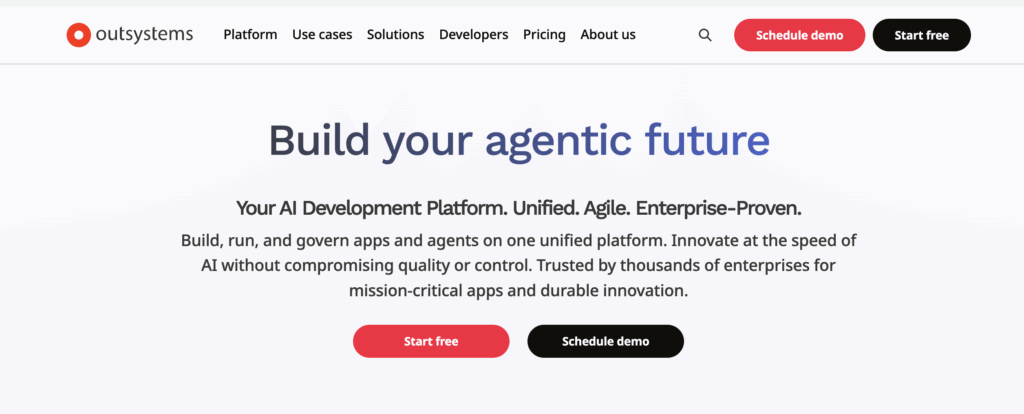Select the "Your AI Development Platform" tagline
The height and width of the screenshot is (414, 1024).
(x=371, y=208)
